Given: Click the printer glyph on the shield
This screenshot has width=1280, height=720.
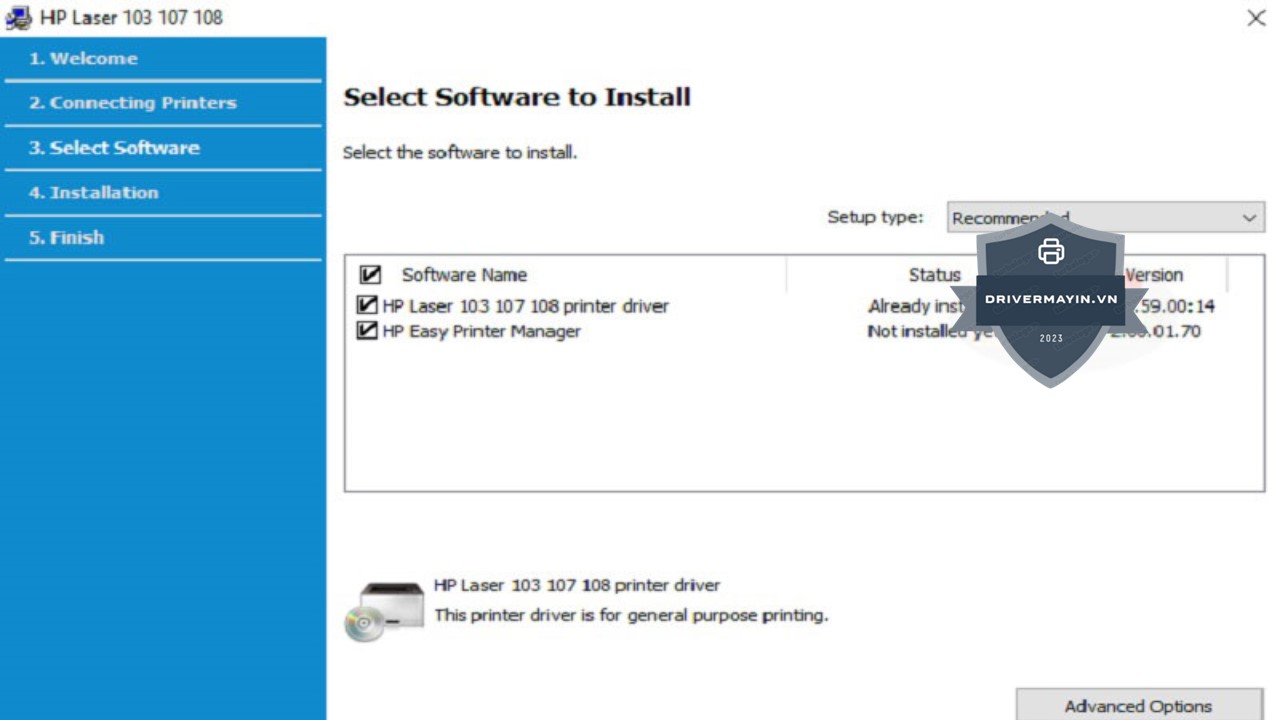Looking at the screenshot, I should pos(1050,252).
